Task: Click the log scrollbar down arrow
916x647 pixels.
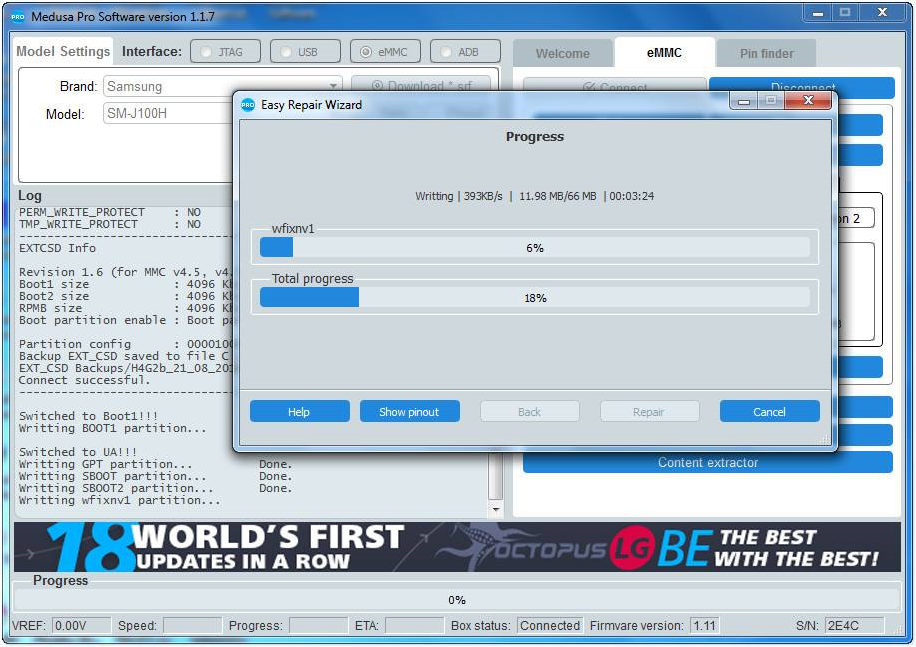Action: click(495, 510)
